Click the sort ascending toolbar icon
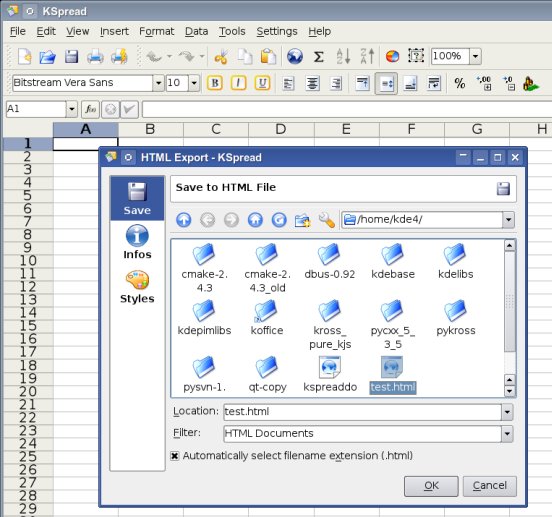The height and width of the screenshot is (517, 552). tap(343, 56)
